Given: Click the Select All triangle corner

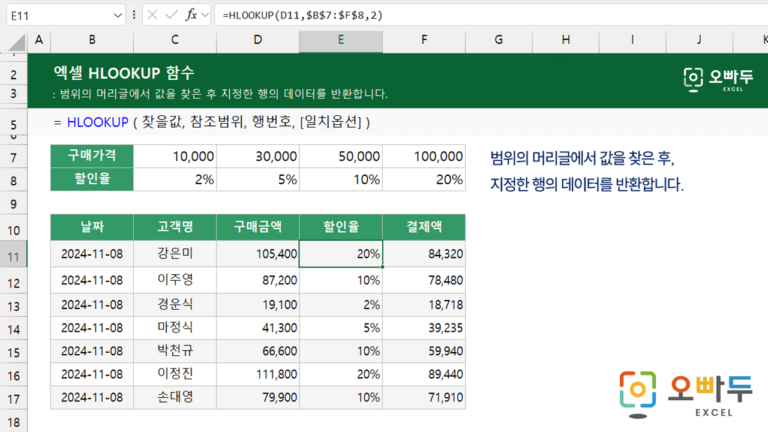Looking at the screenshot, I should 16,42.
